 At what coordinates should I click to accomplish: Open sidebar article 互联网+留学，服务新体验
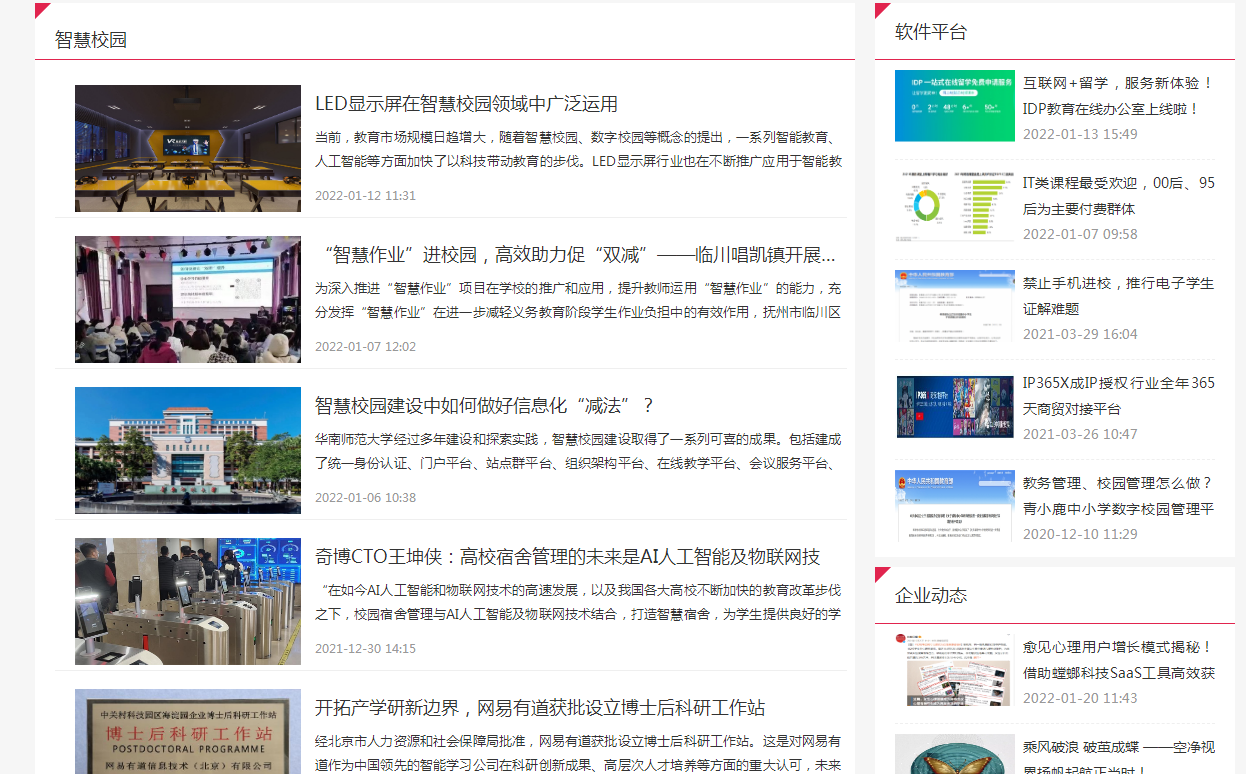tap(1118, 96)
